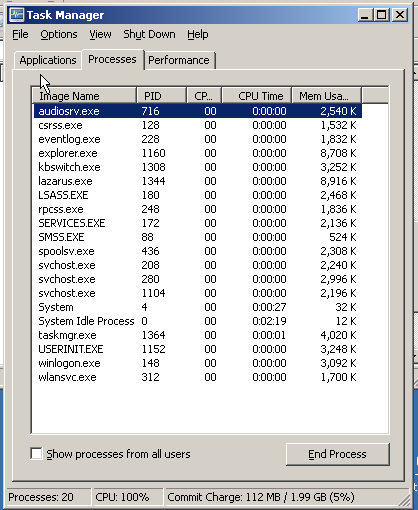Maximize the Task Manager window
Viewport: 418px width, 510px height.
click(382, 15)
